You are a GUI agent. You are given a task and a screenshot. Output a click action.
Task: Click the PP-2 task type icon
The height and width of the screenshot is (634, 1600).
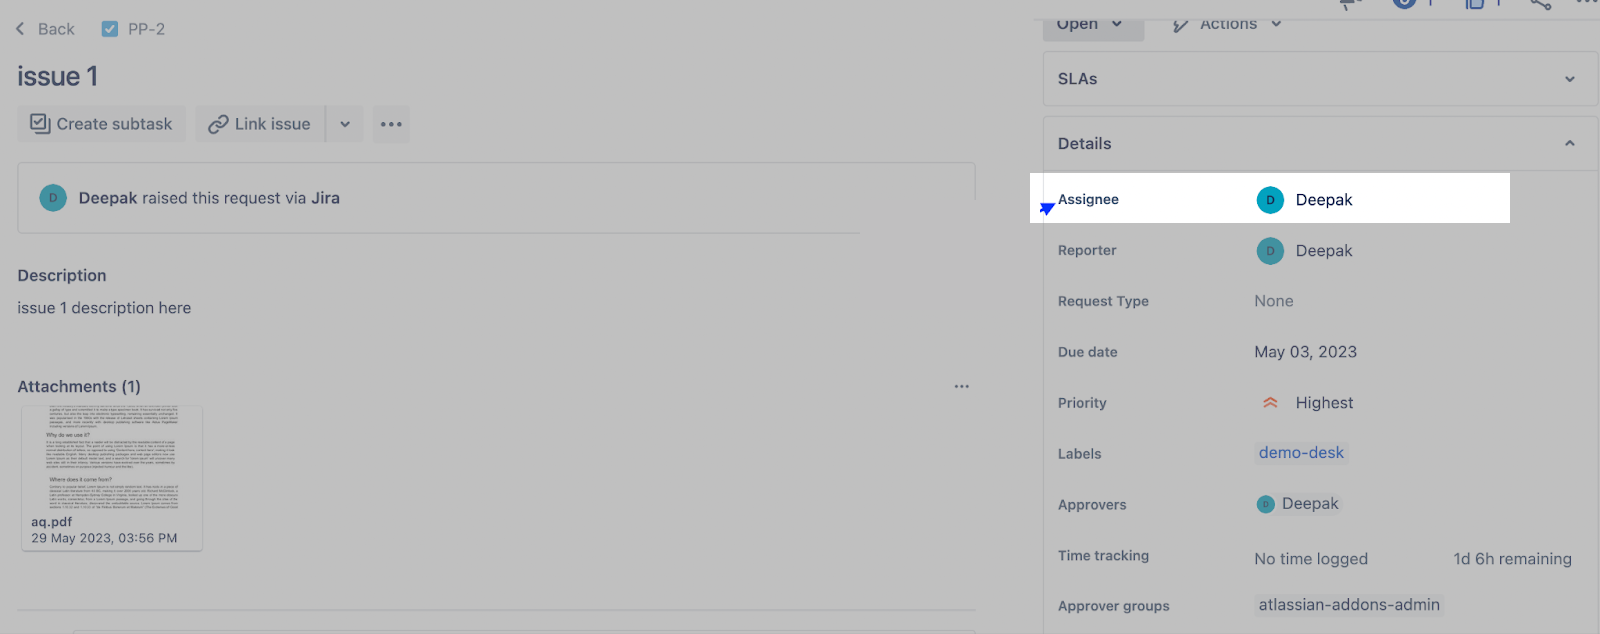[110, 29]
